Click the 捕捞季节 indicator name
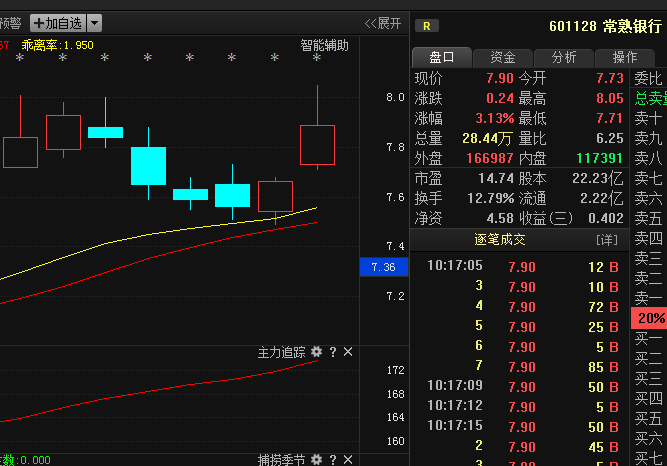 point(282,460)
